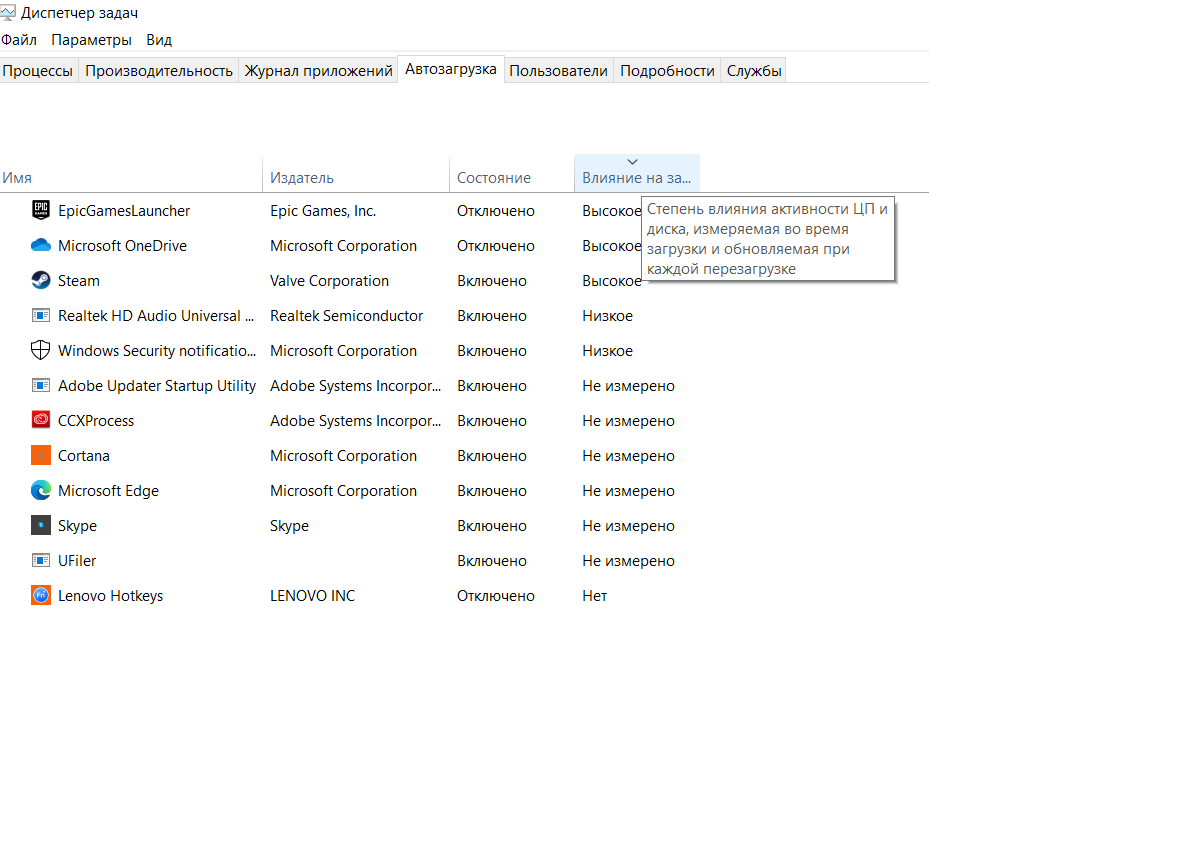Viewport: 1196px width, 846px height.
Task: Select the Microsoft Edge entry
Action: 108,491
